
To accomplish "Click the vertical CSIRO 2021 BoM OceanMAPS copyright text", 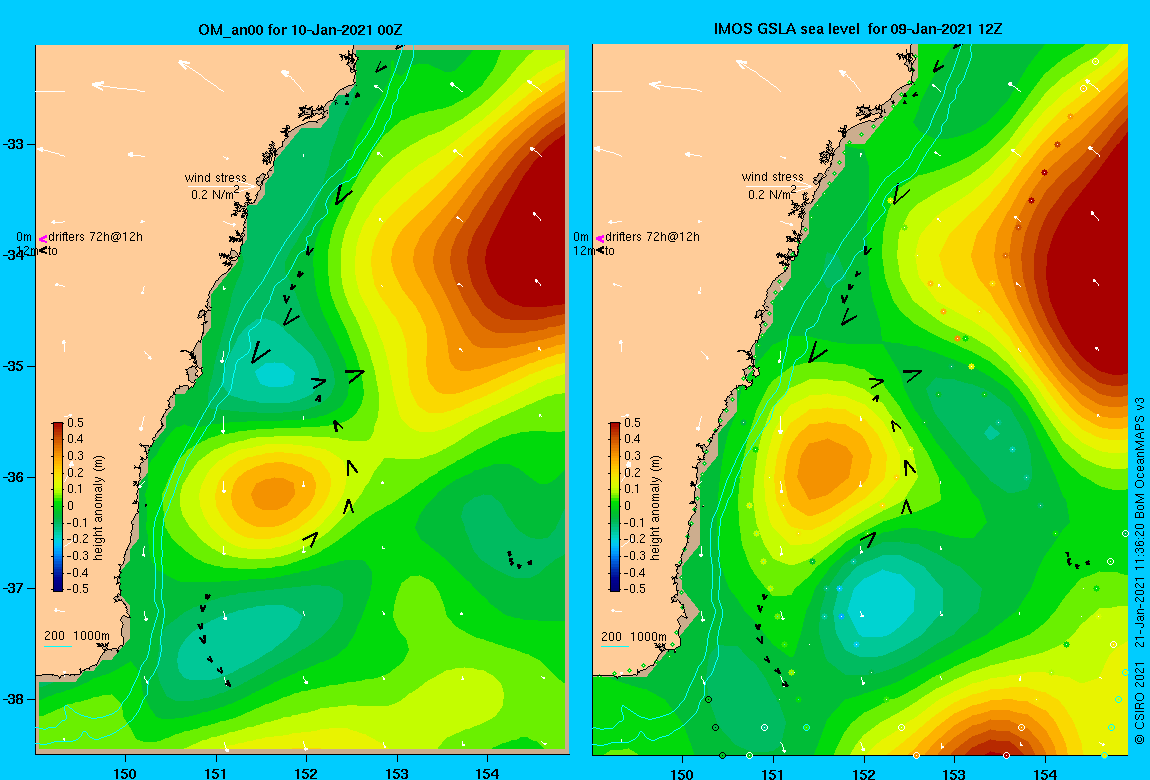I will 1139,572.
